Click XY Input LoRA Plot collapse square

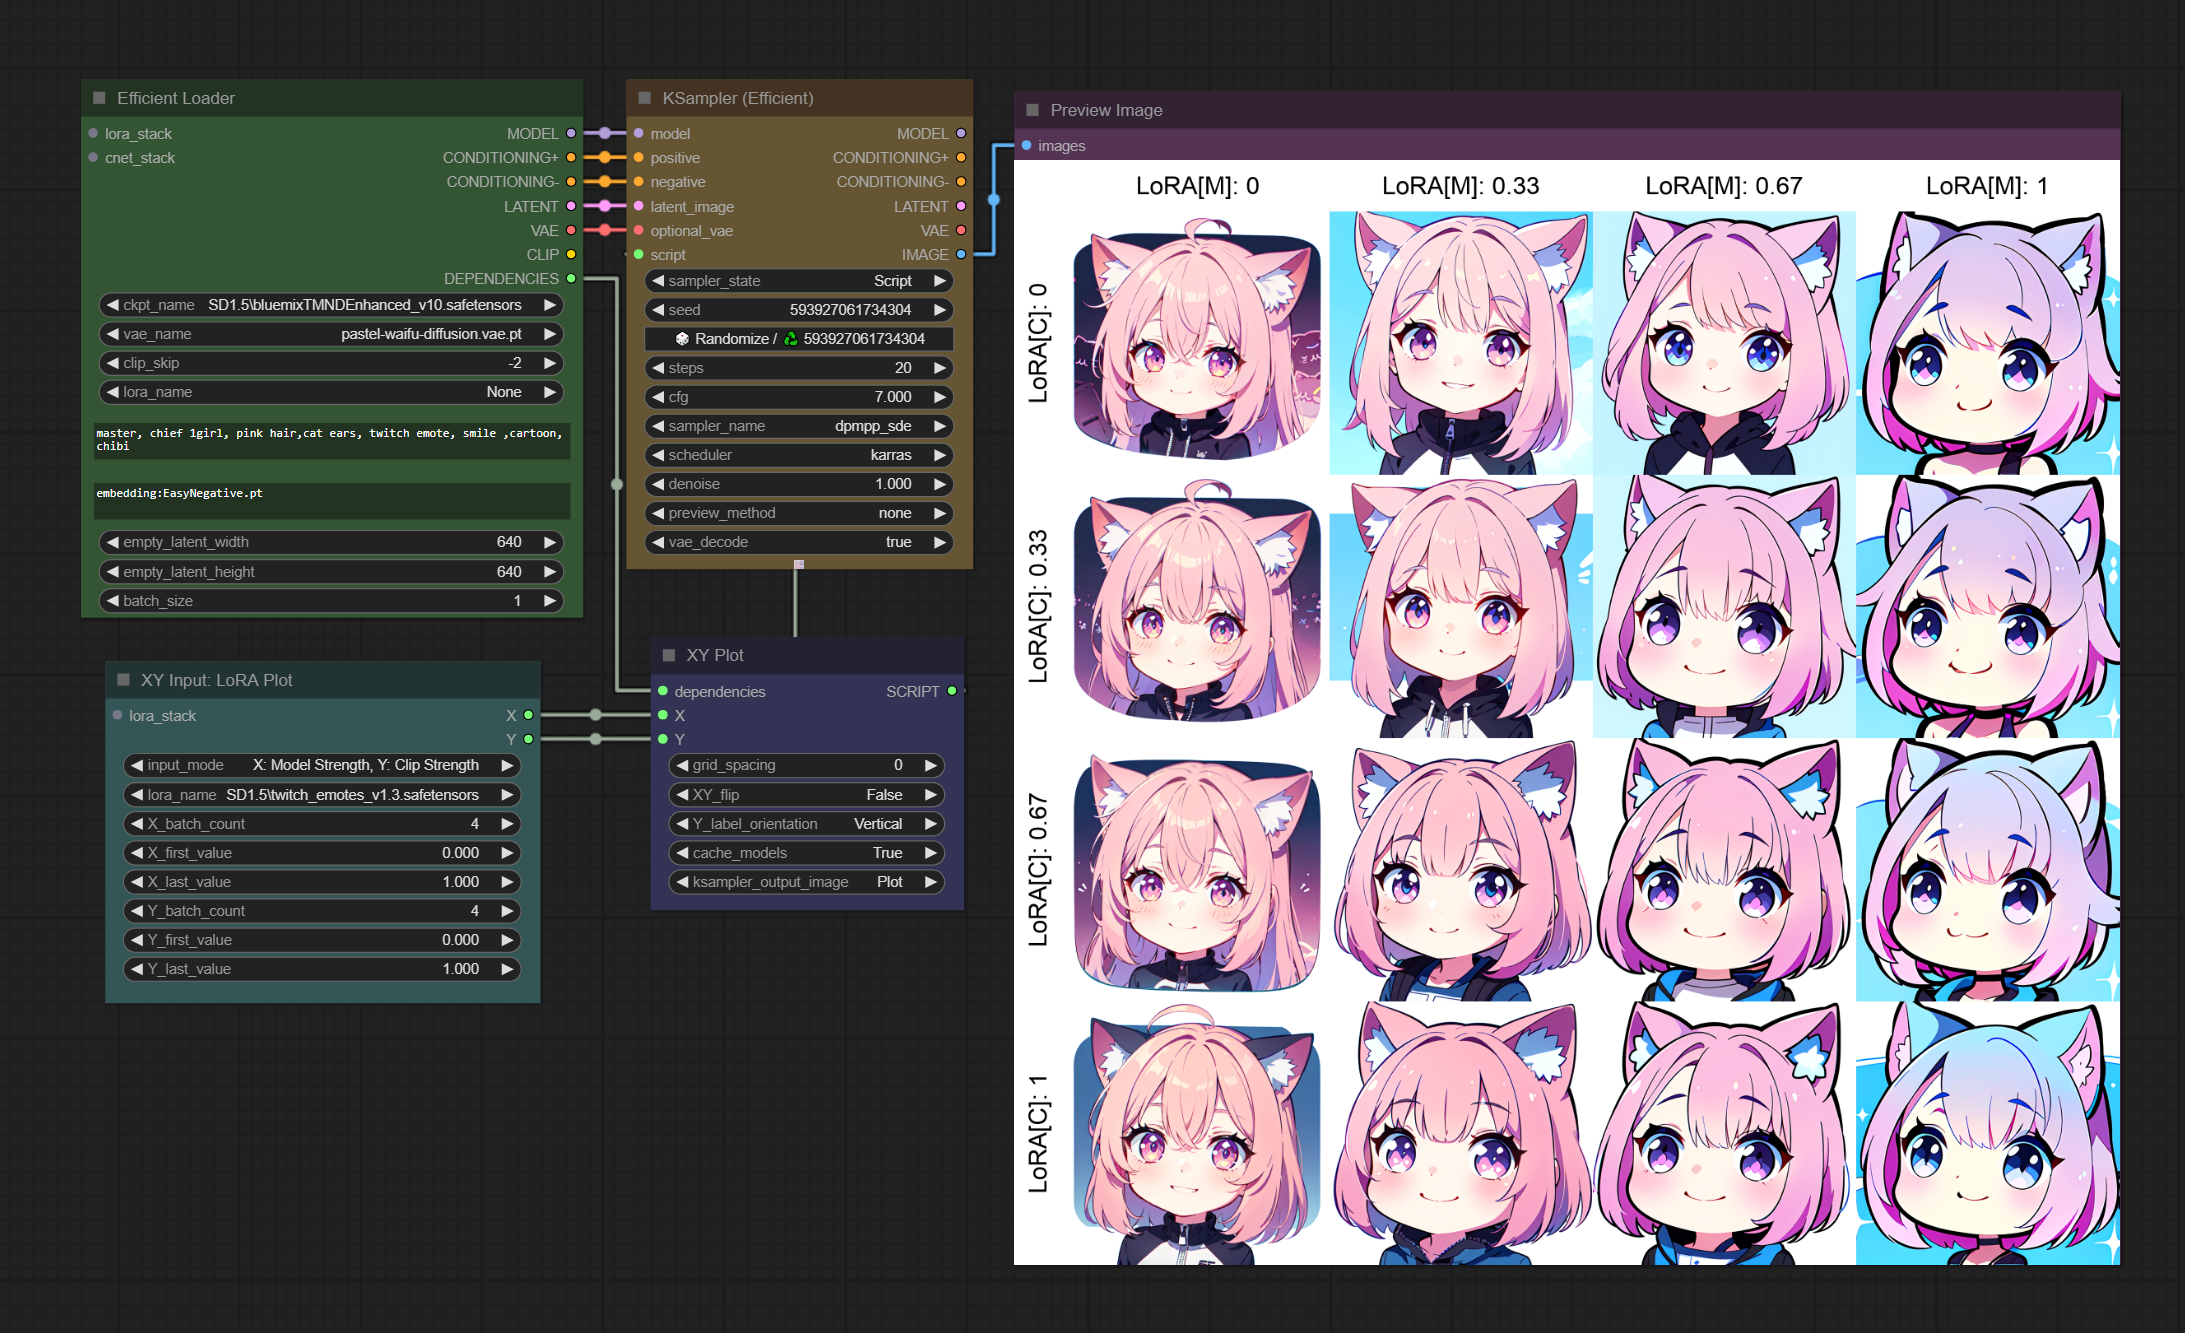pyautogui.click(x=124, y=680)
